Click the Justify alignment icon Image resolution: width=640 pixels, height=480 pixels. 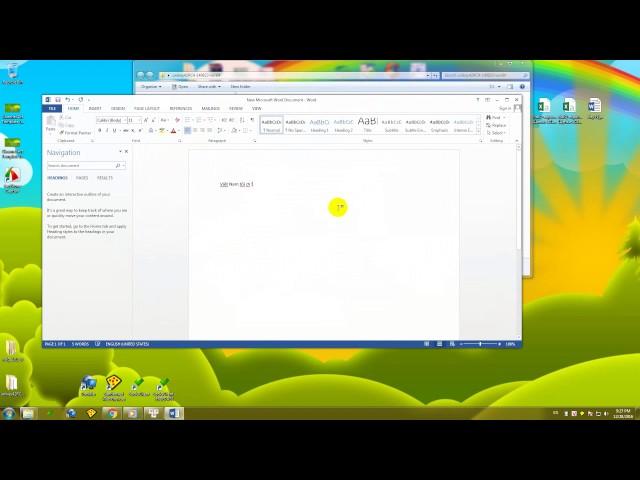tap(209, 131)
